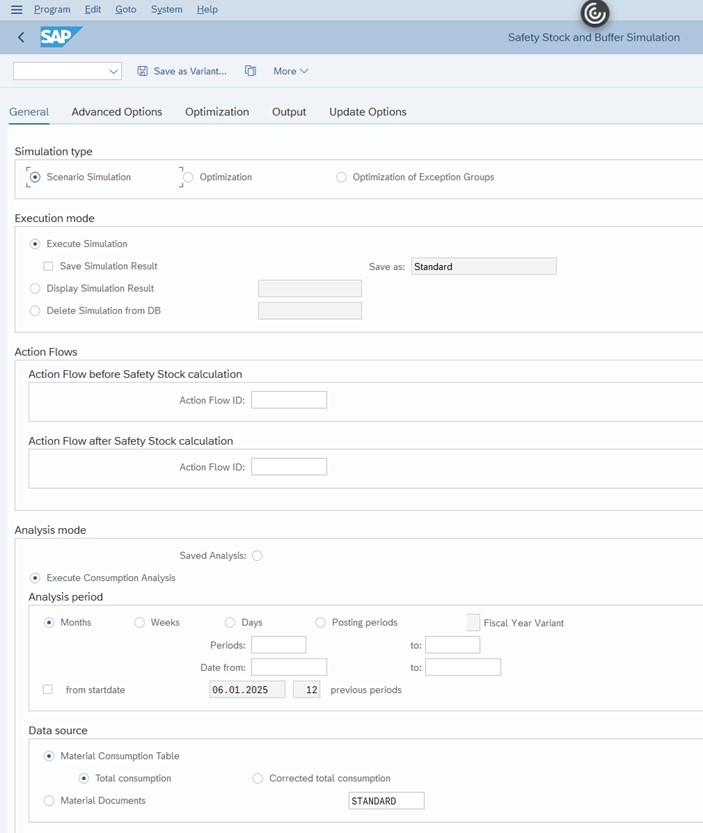Open the Goto menu

(126, 10)
